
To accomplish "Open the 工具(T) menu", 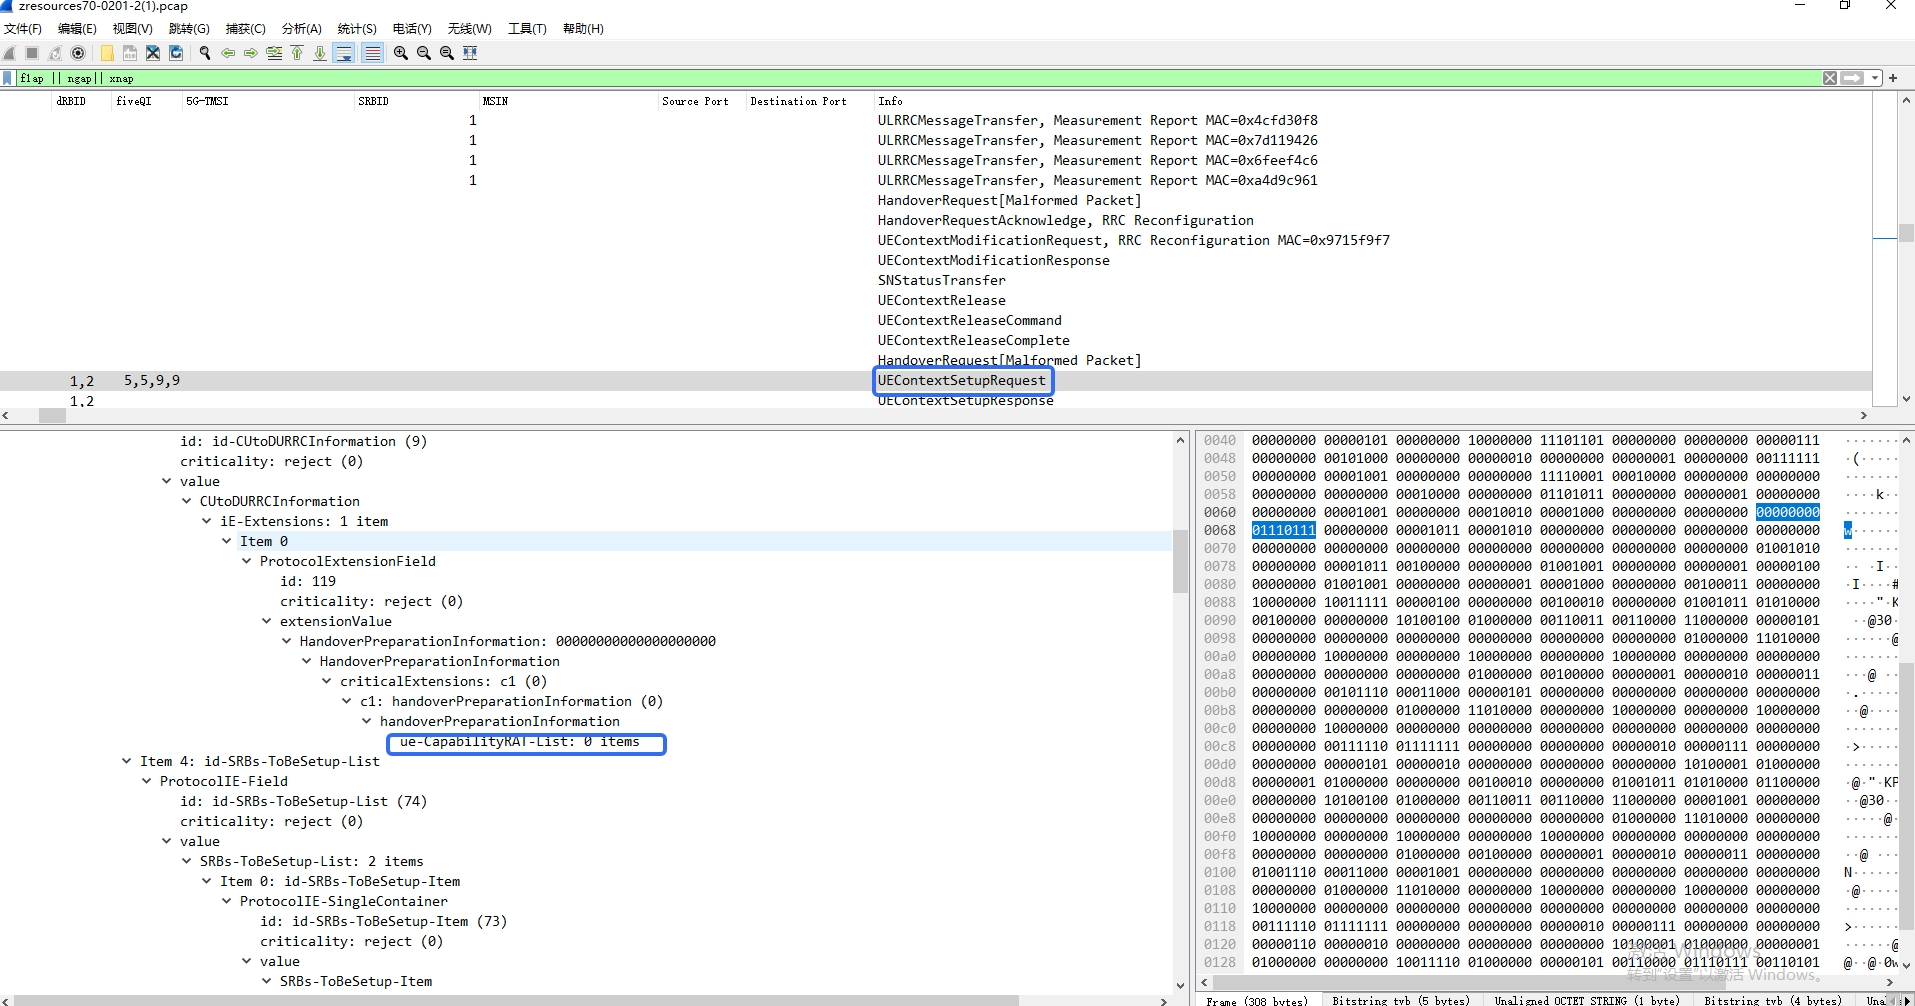I will coord(527,28).
